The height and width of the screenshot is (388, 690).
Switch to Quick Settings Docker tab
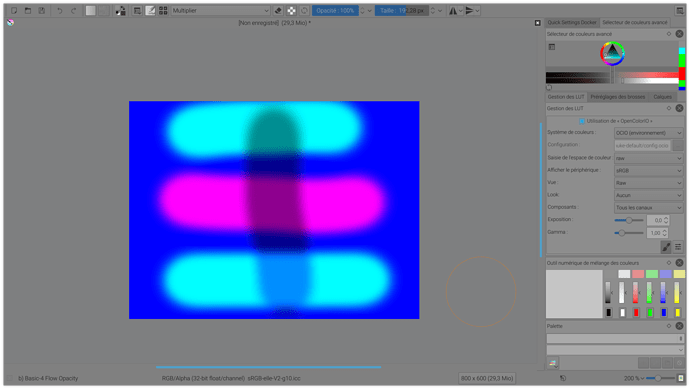(x=572, y=22)
